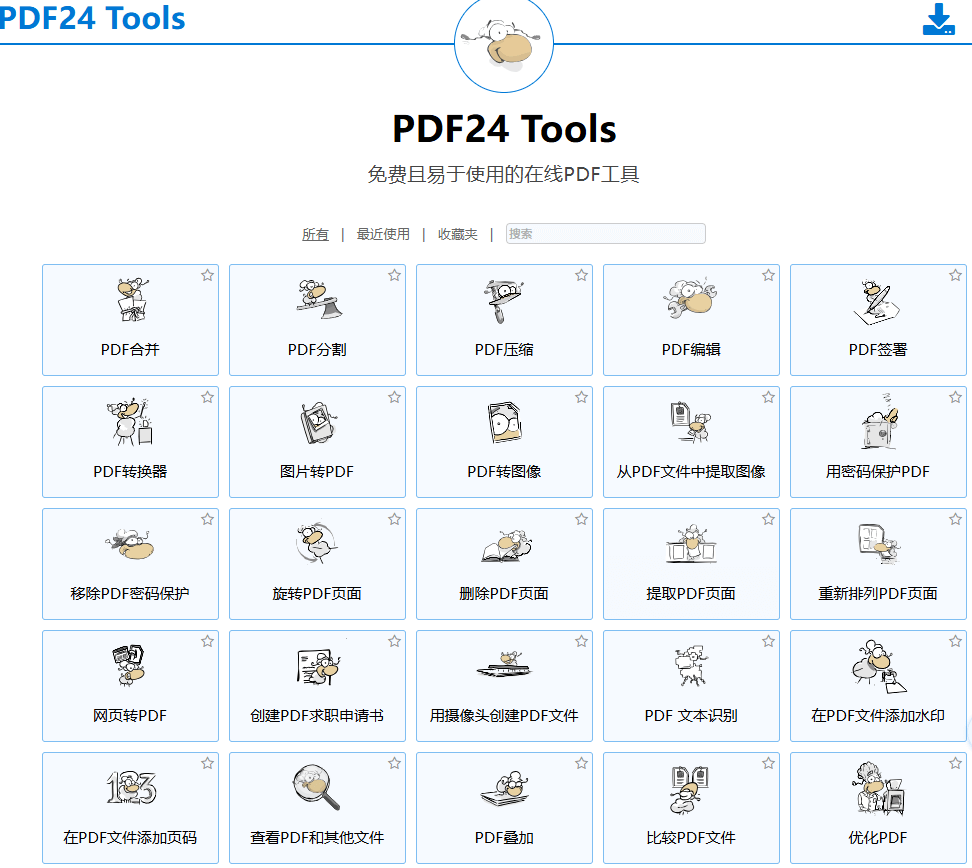Open the PDF转图像 tool icon
Screen dimensions: 972x868
(505, 422)
